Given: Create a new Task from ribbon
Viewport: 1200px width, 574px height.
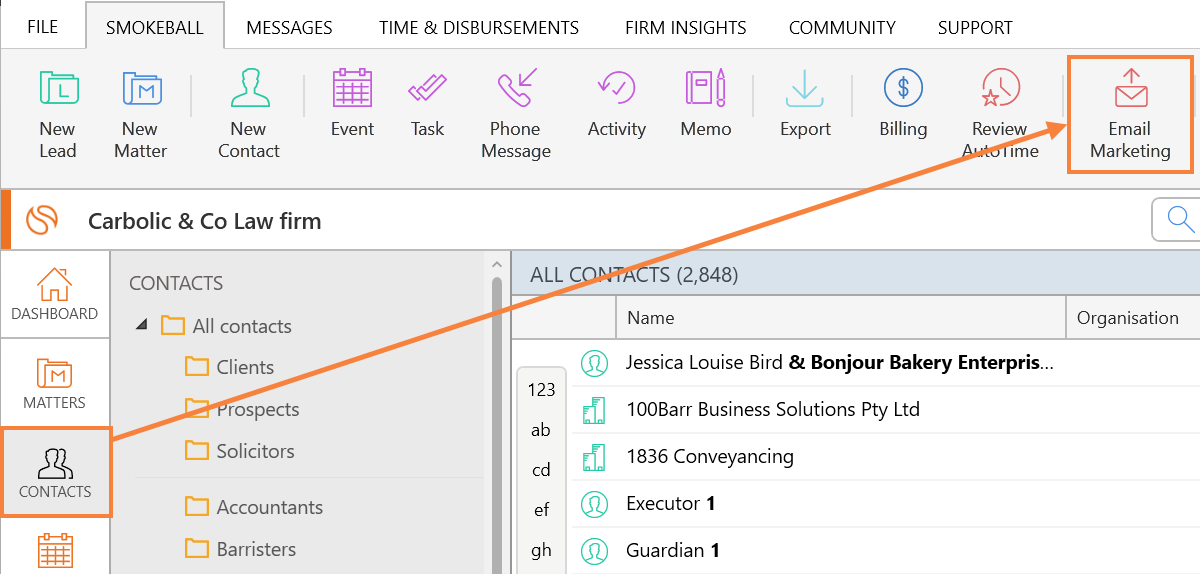Looking at the screenshot, I should click(428, 103).
